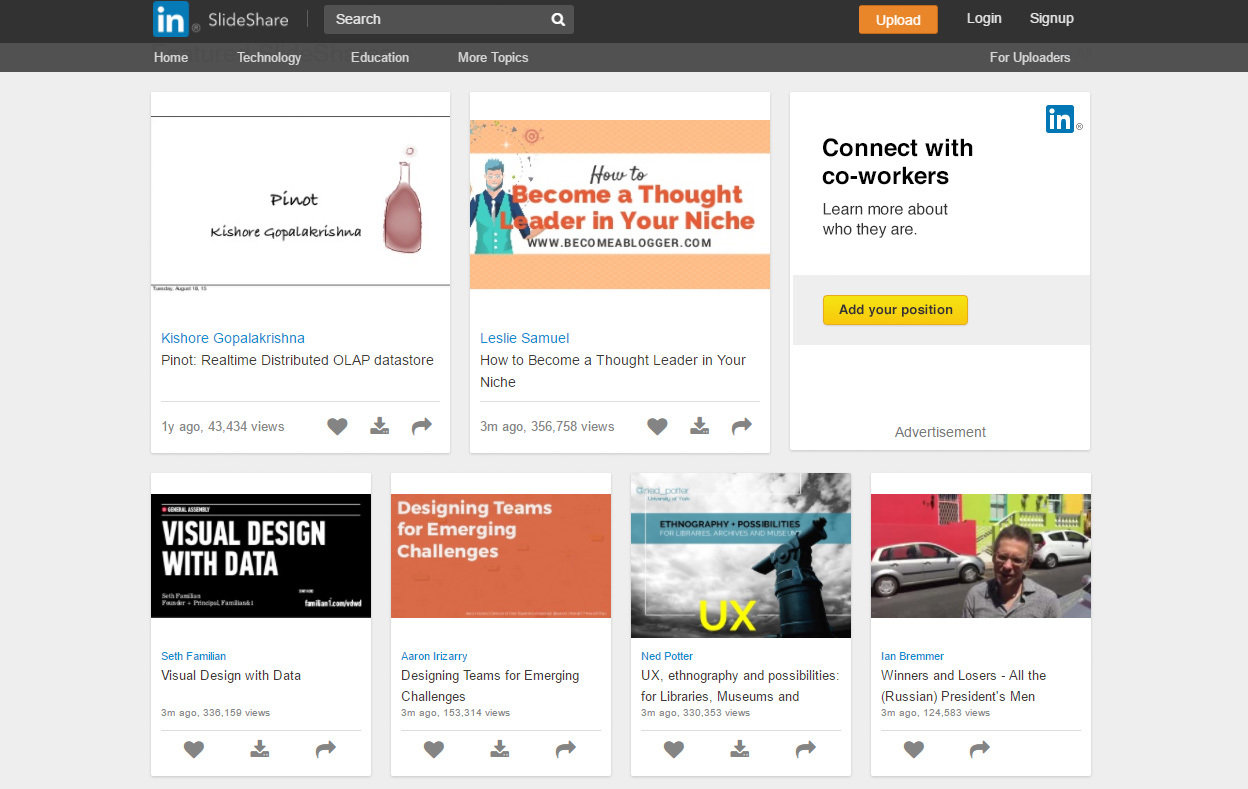Click the Login link

(984, 18)
